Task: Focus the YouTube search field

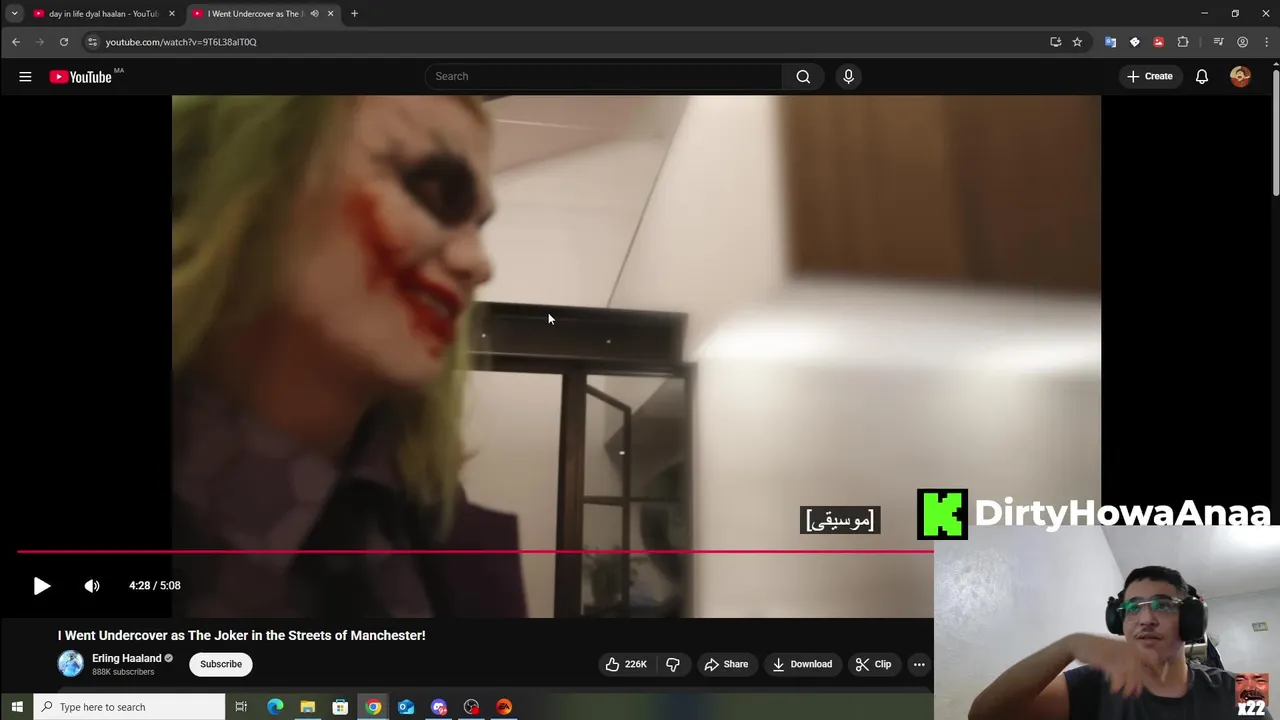Action: (604, 76)
